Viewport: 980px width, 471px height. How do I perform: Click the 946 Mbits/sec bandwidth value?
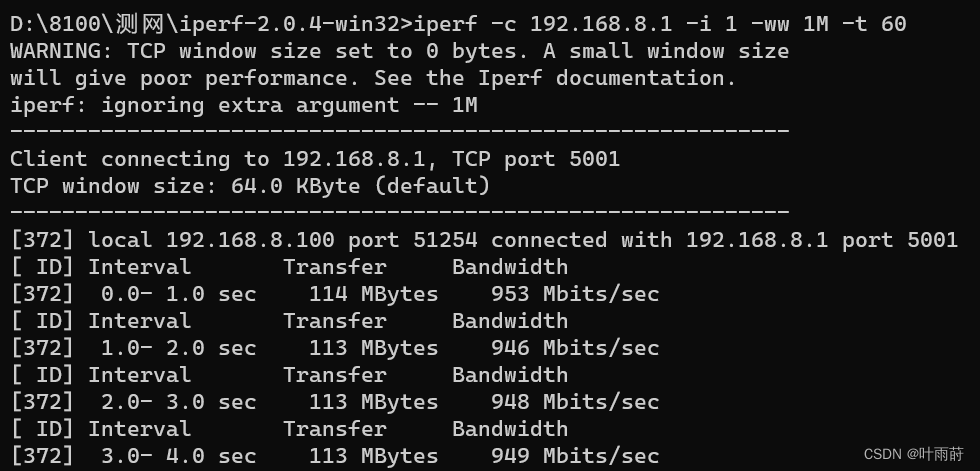pyautogui.click(x=575, y=348)
